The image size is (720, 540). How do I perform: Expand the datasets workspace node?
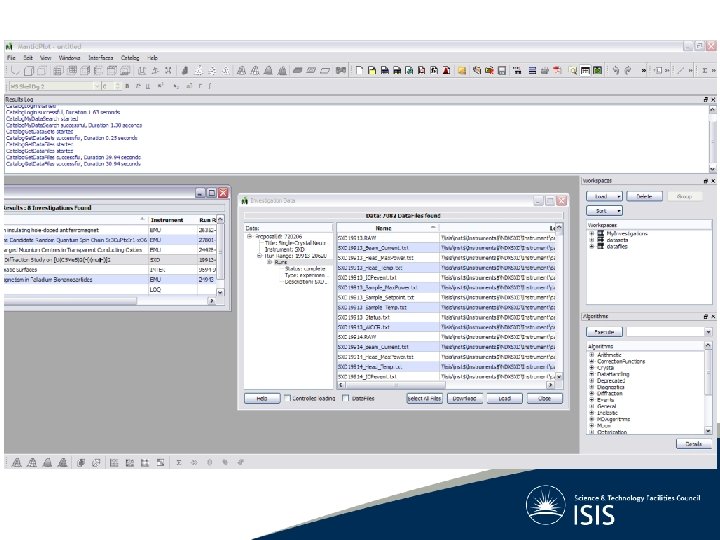(592, 240)
